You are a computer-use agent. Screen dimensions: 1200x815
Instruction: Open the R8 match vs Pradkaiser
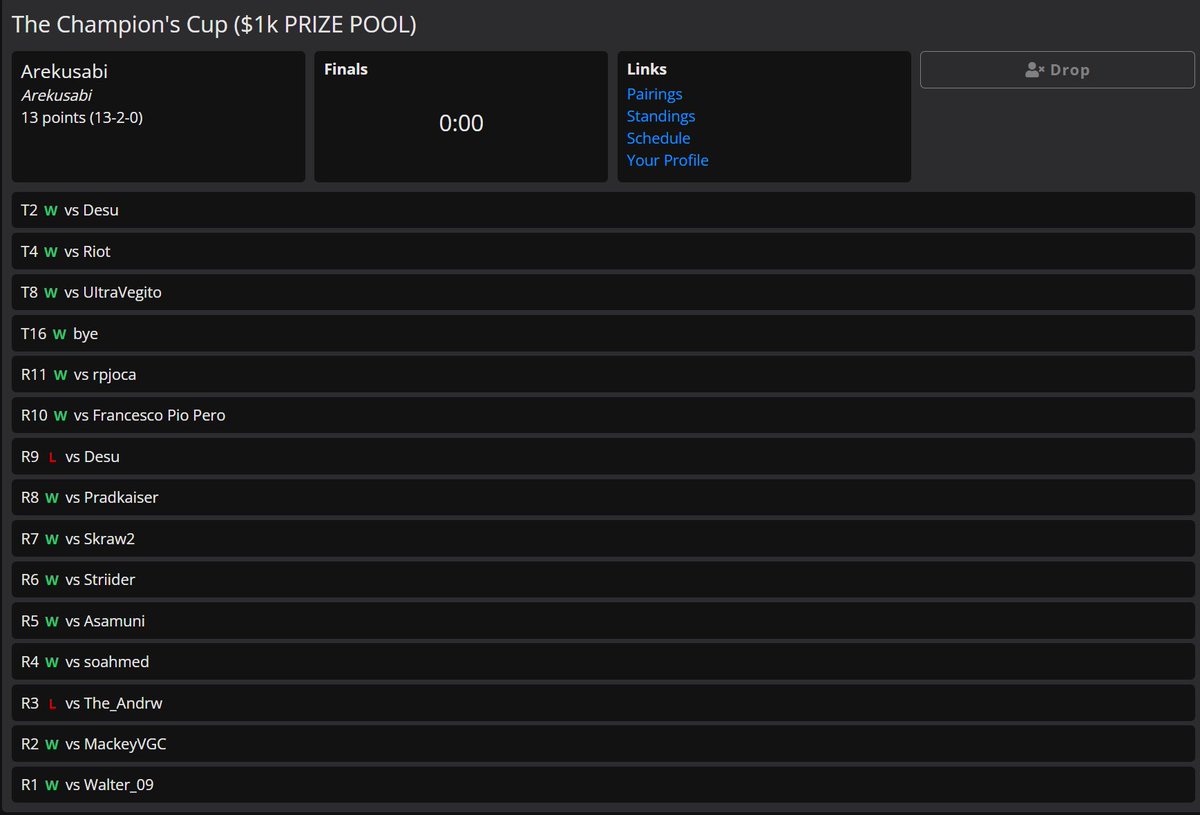point(603,497)
